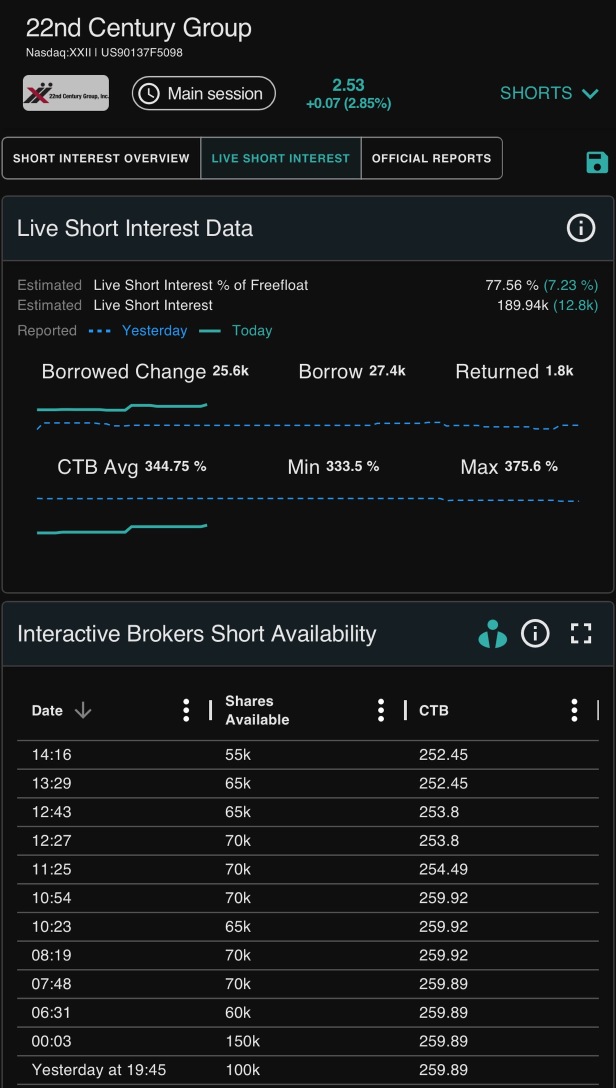
Task: Toggle Today line legend
Action: point(236,331)
